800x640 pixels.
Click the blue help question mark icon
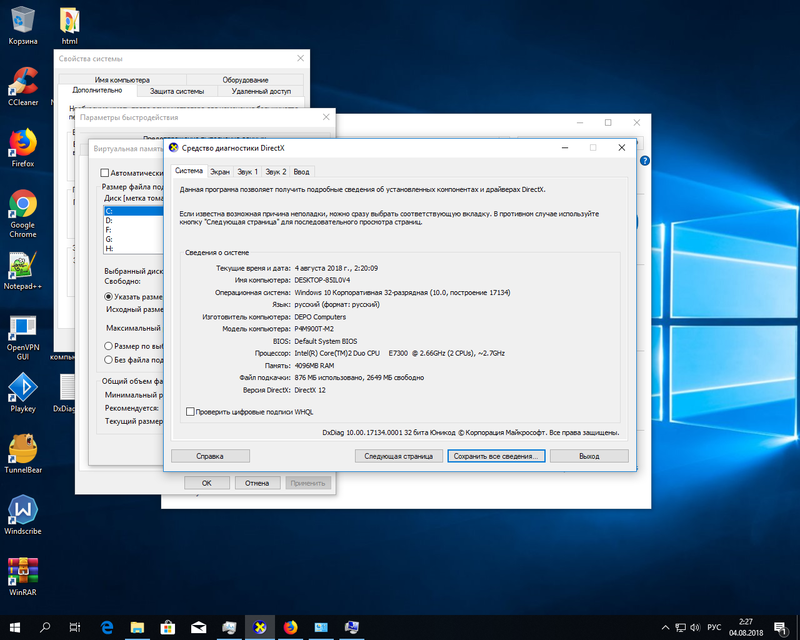(645, 161)
